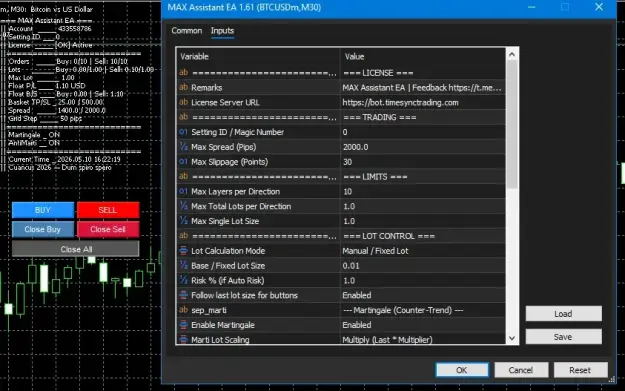
Task: Click the integer icon beside Max Layers per Direction
Action: click(183, 191)
